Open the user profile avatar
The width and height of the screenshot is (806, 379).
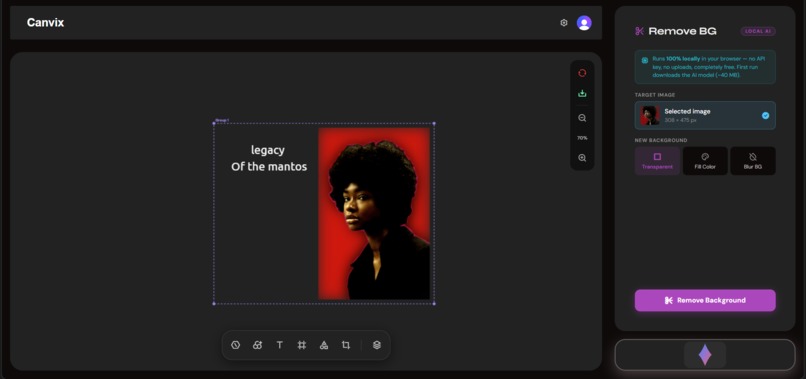point(584,23)
